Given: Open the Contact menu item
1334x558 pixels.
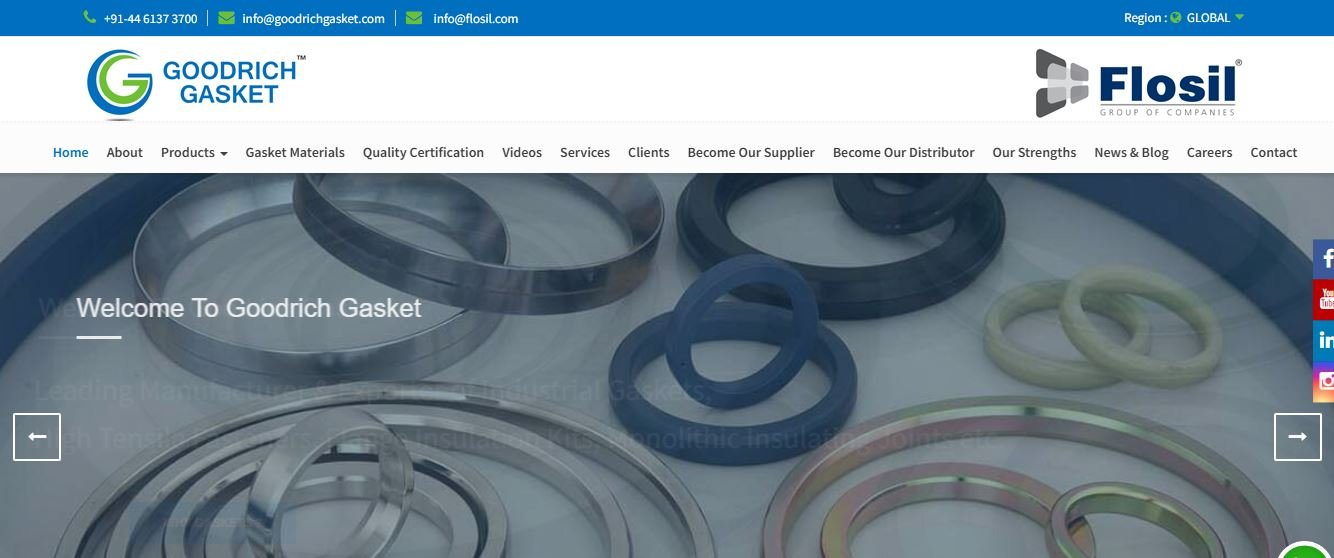Looking at the screenshot, I should 1274,152.
